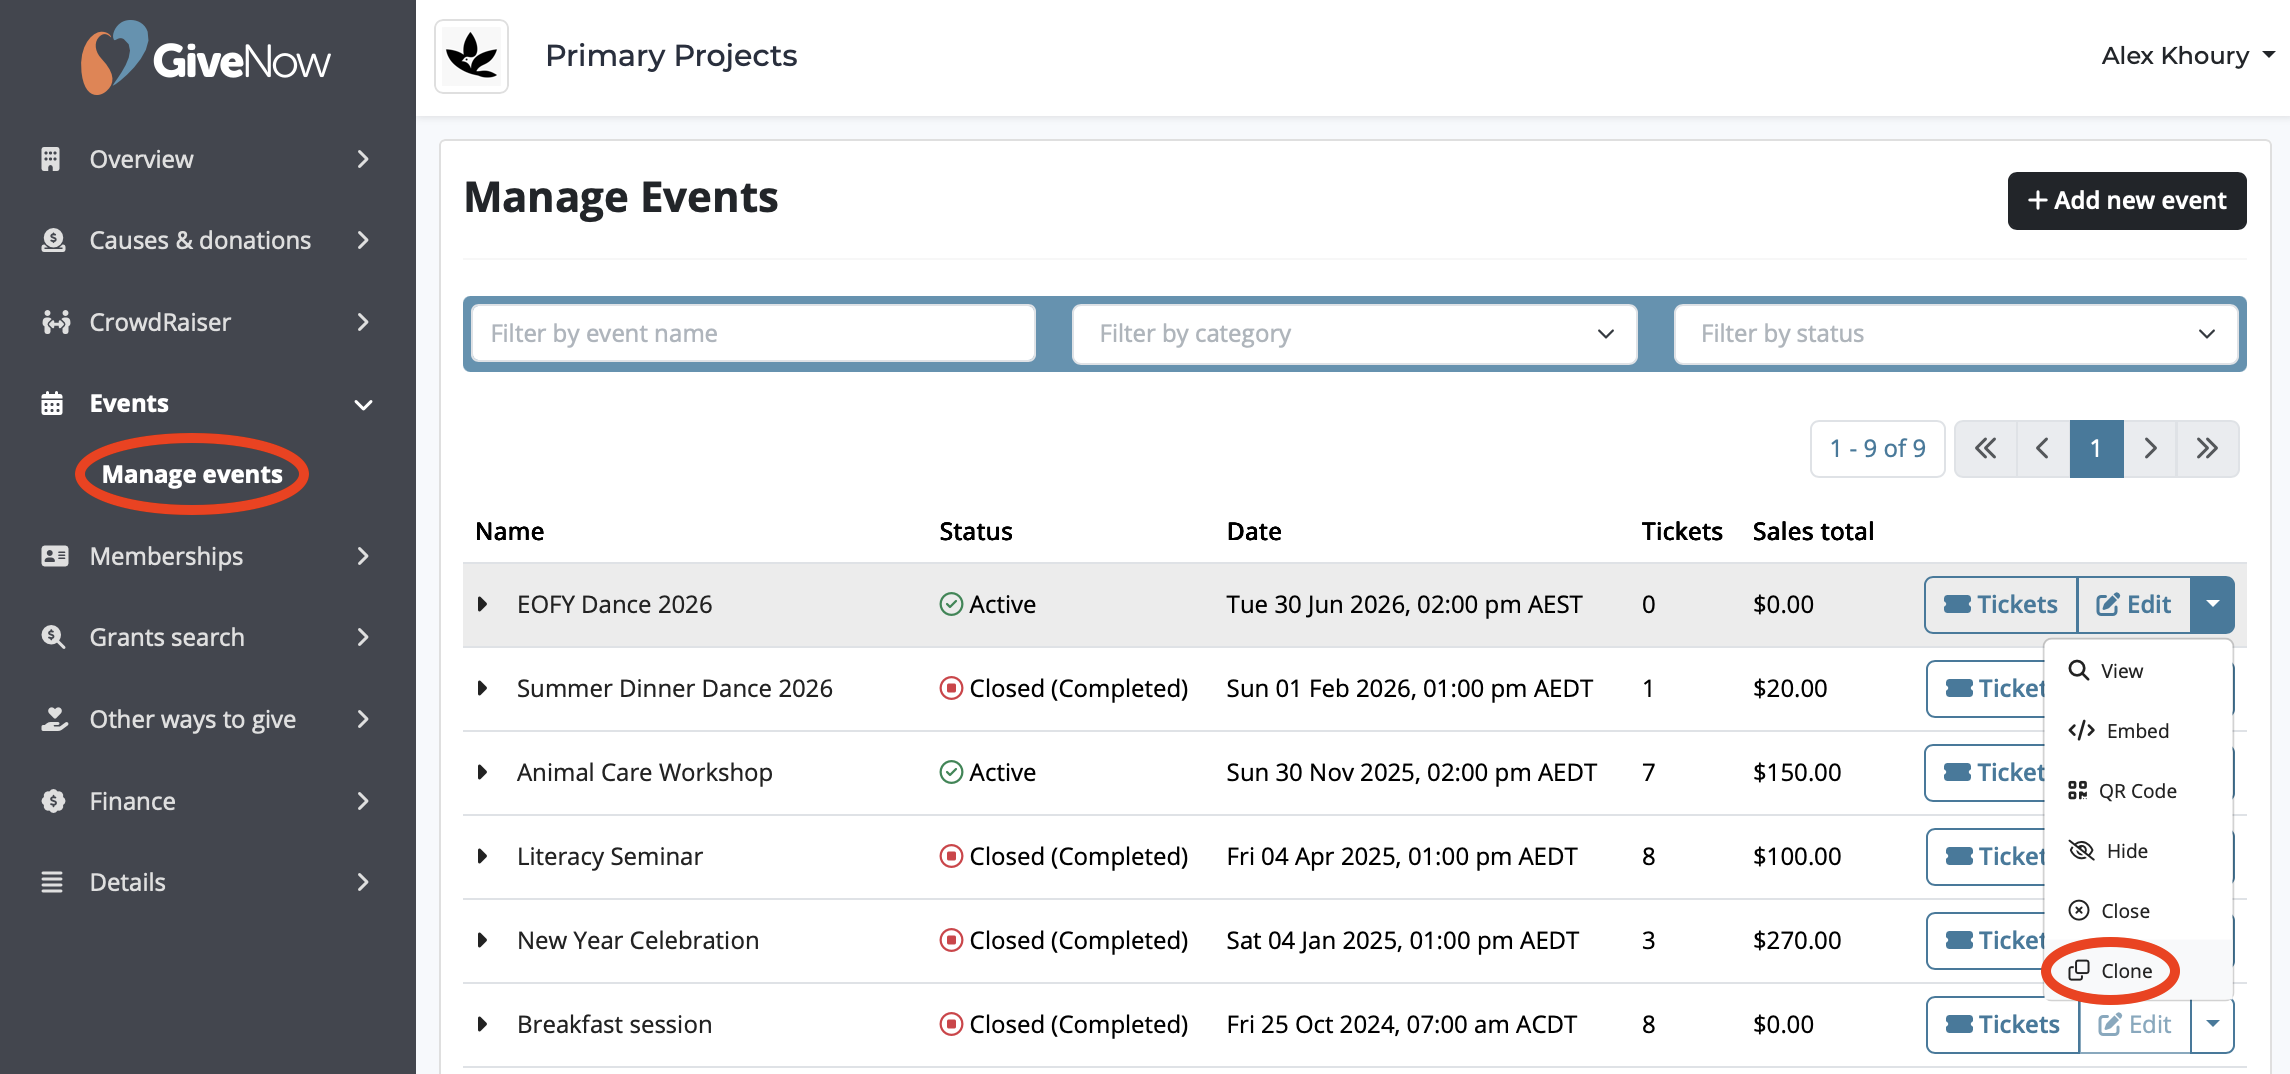The height and width of the screenshot is (1074, 2290).
Task: Open the Alex Khoury account menu
Action: tap(2187, 56)
